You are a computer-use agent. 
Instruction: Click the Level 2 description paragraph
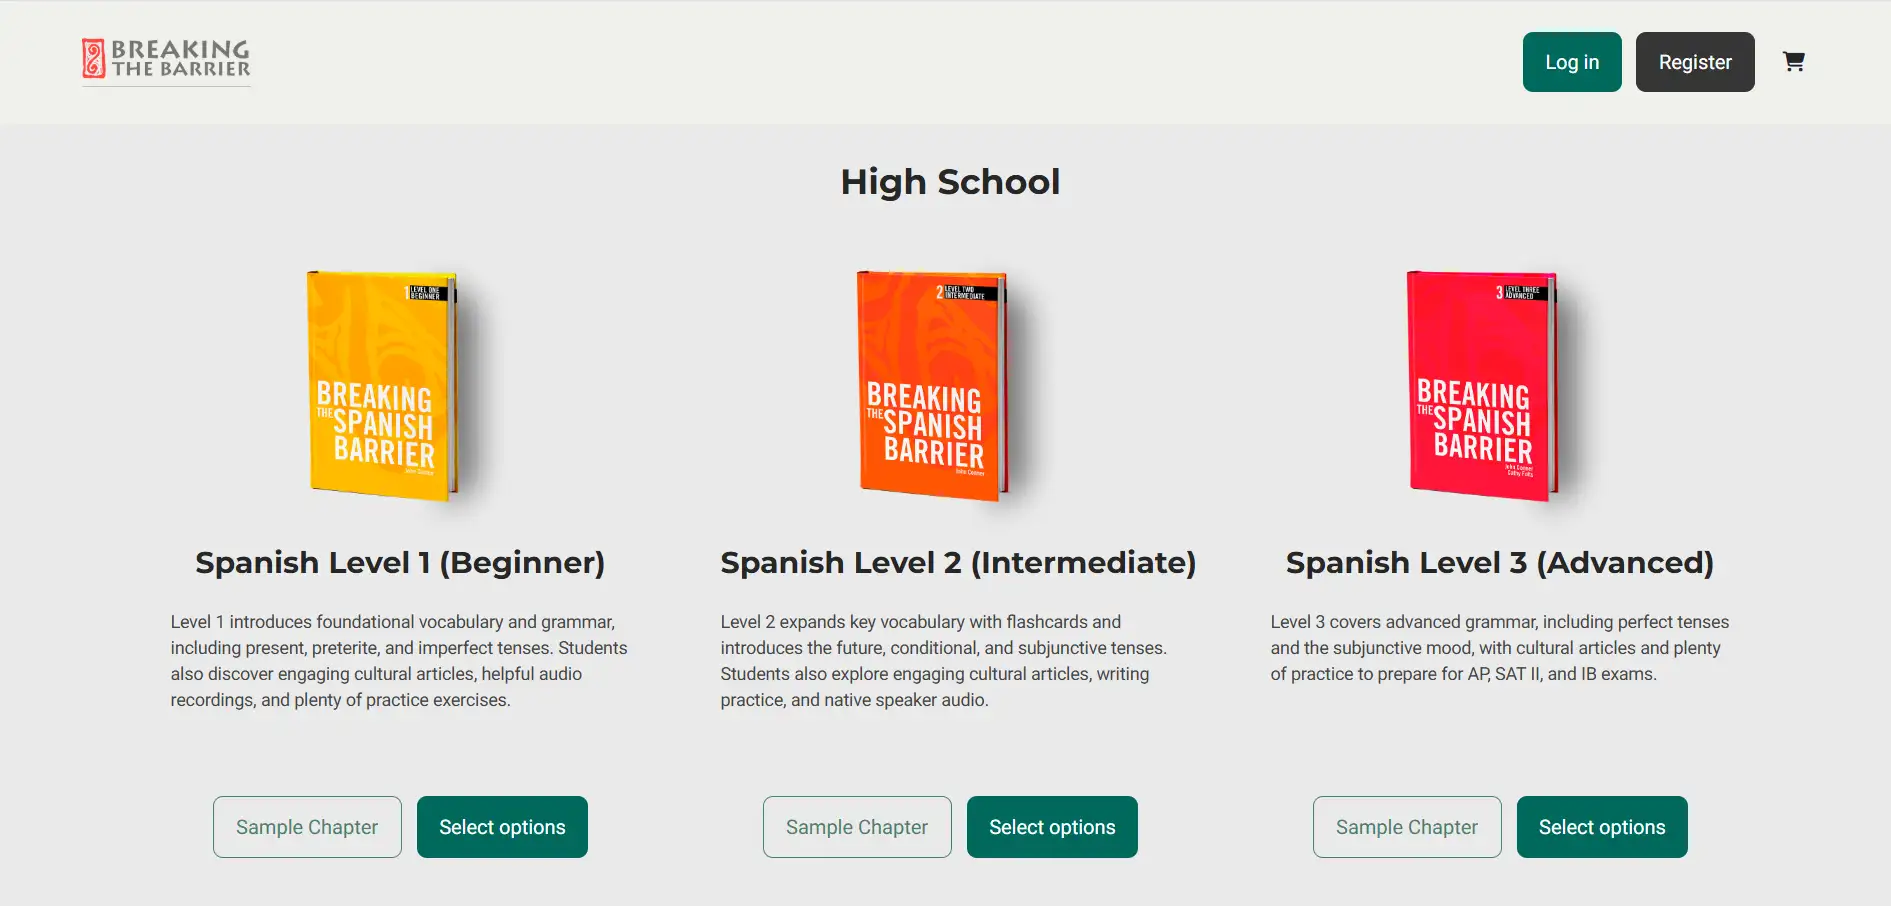[945, 661]
